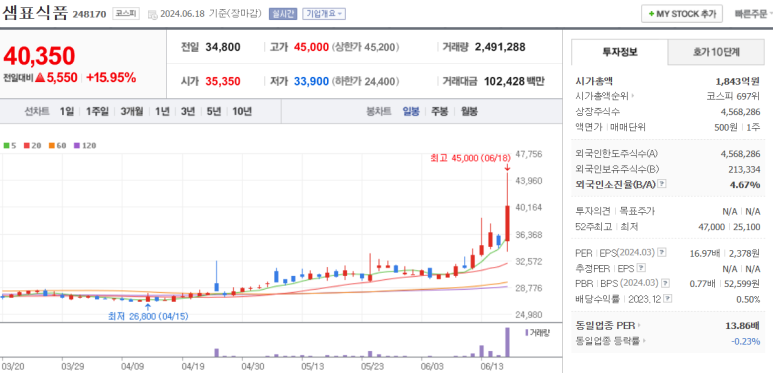This screenshot has height=373, width=773.
Task: Click the 외국인소진율 value 4.67%
Action: (745, 185)
